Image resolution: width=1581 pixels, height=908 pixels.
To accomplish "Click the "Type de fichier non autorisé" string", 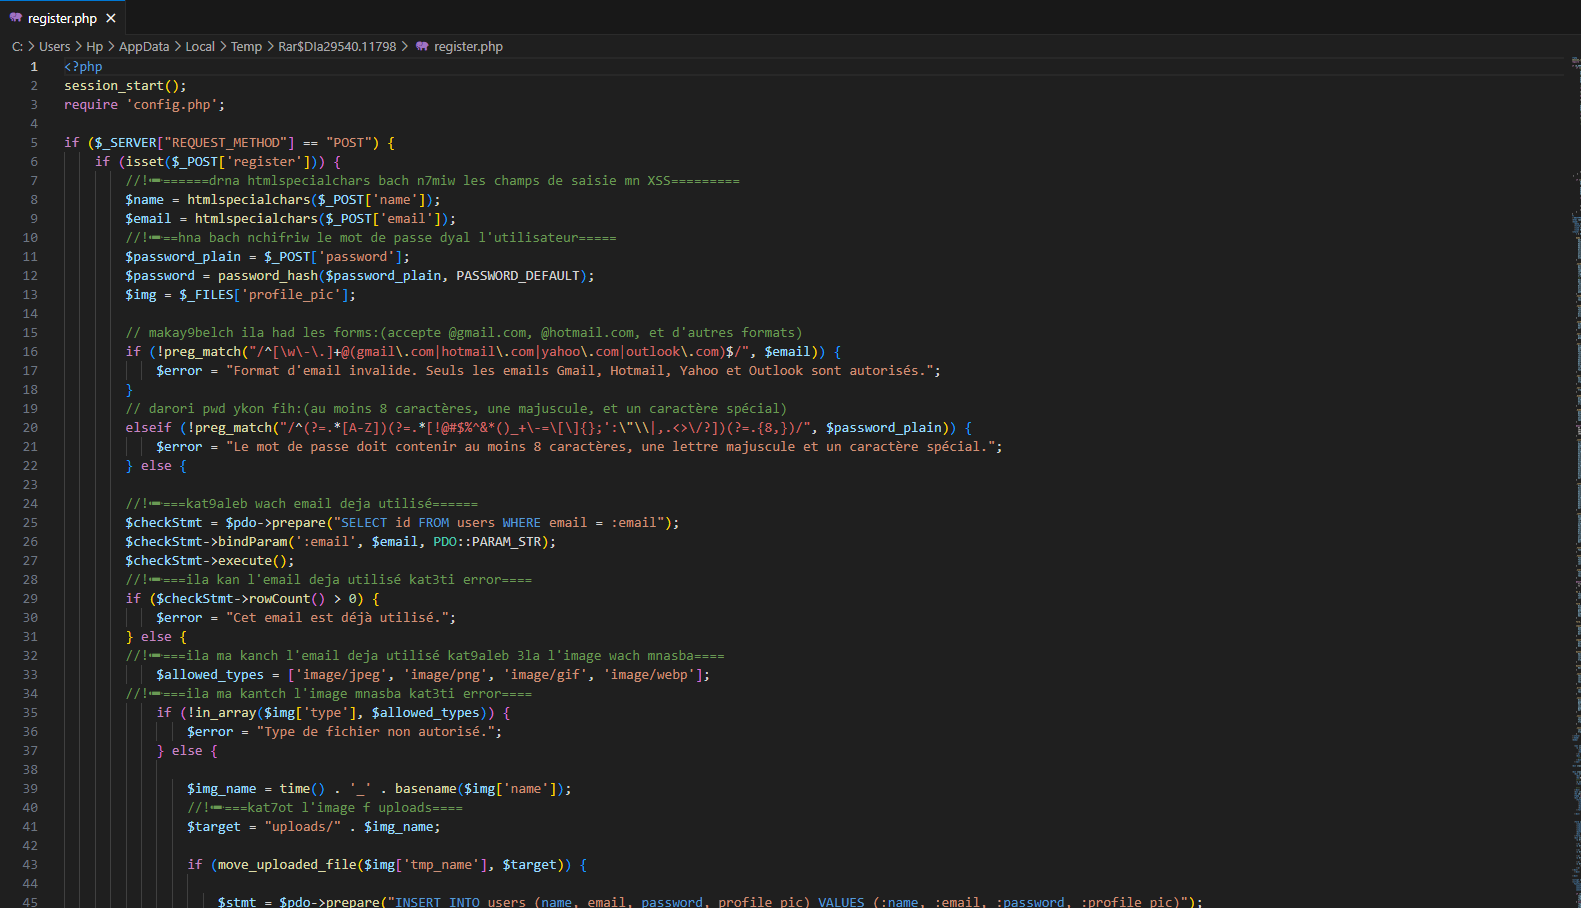I will point(376,732).
